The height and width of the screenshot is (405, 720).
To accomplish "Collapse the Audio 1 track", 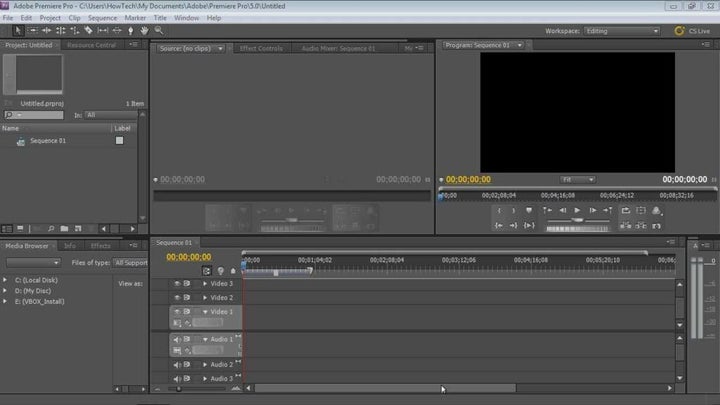I will pos(205,339).
